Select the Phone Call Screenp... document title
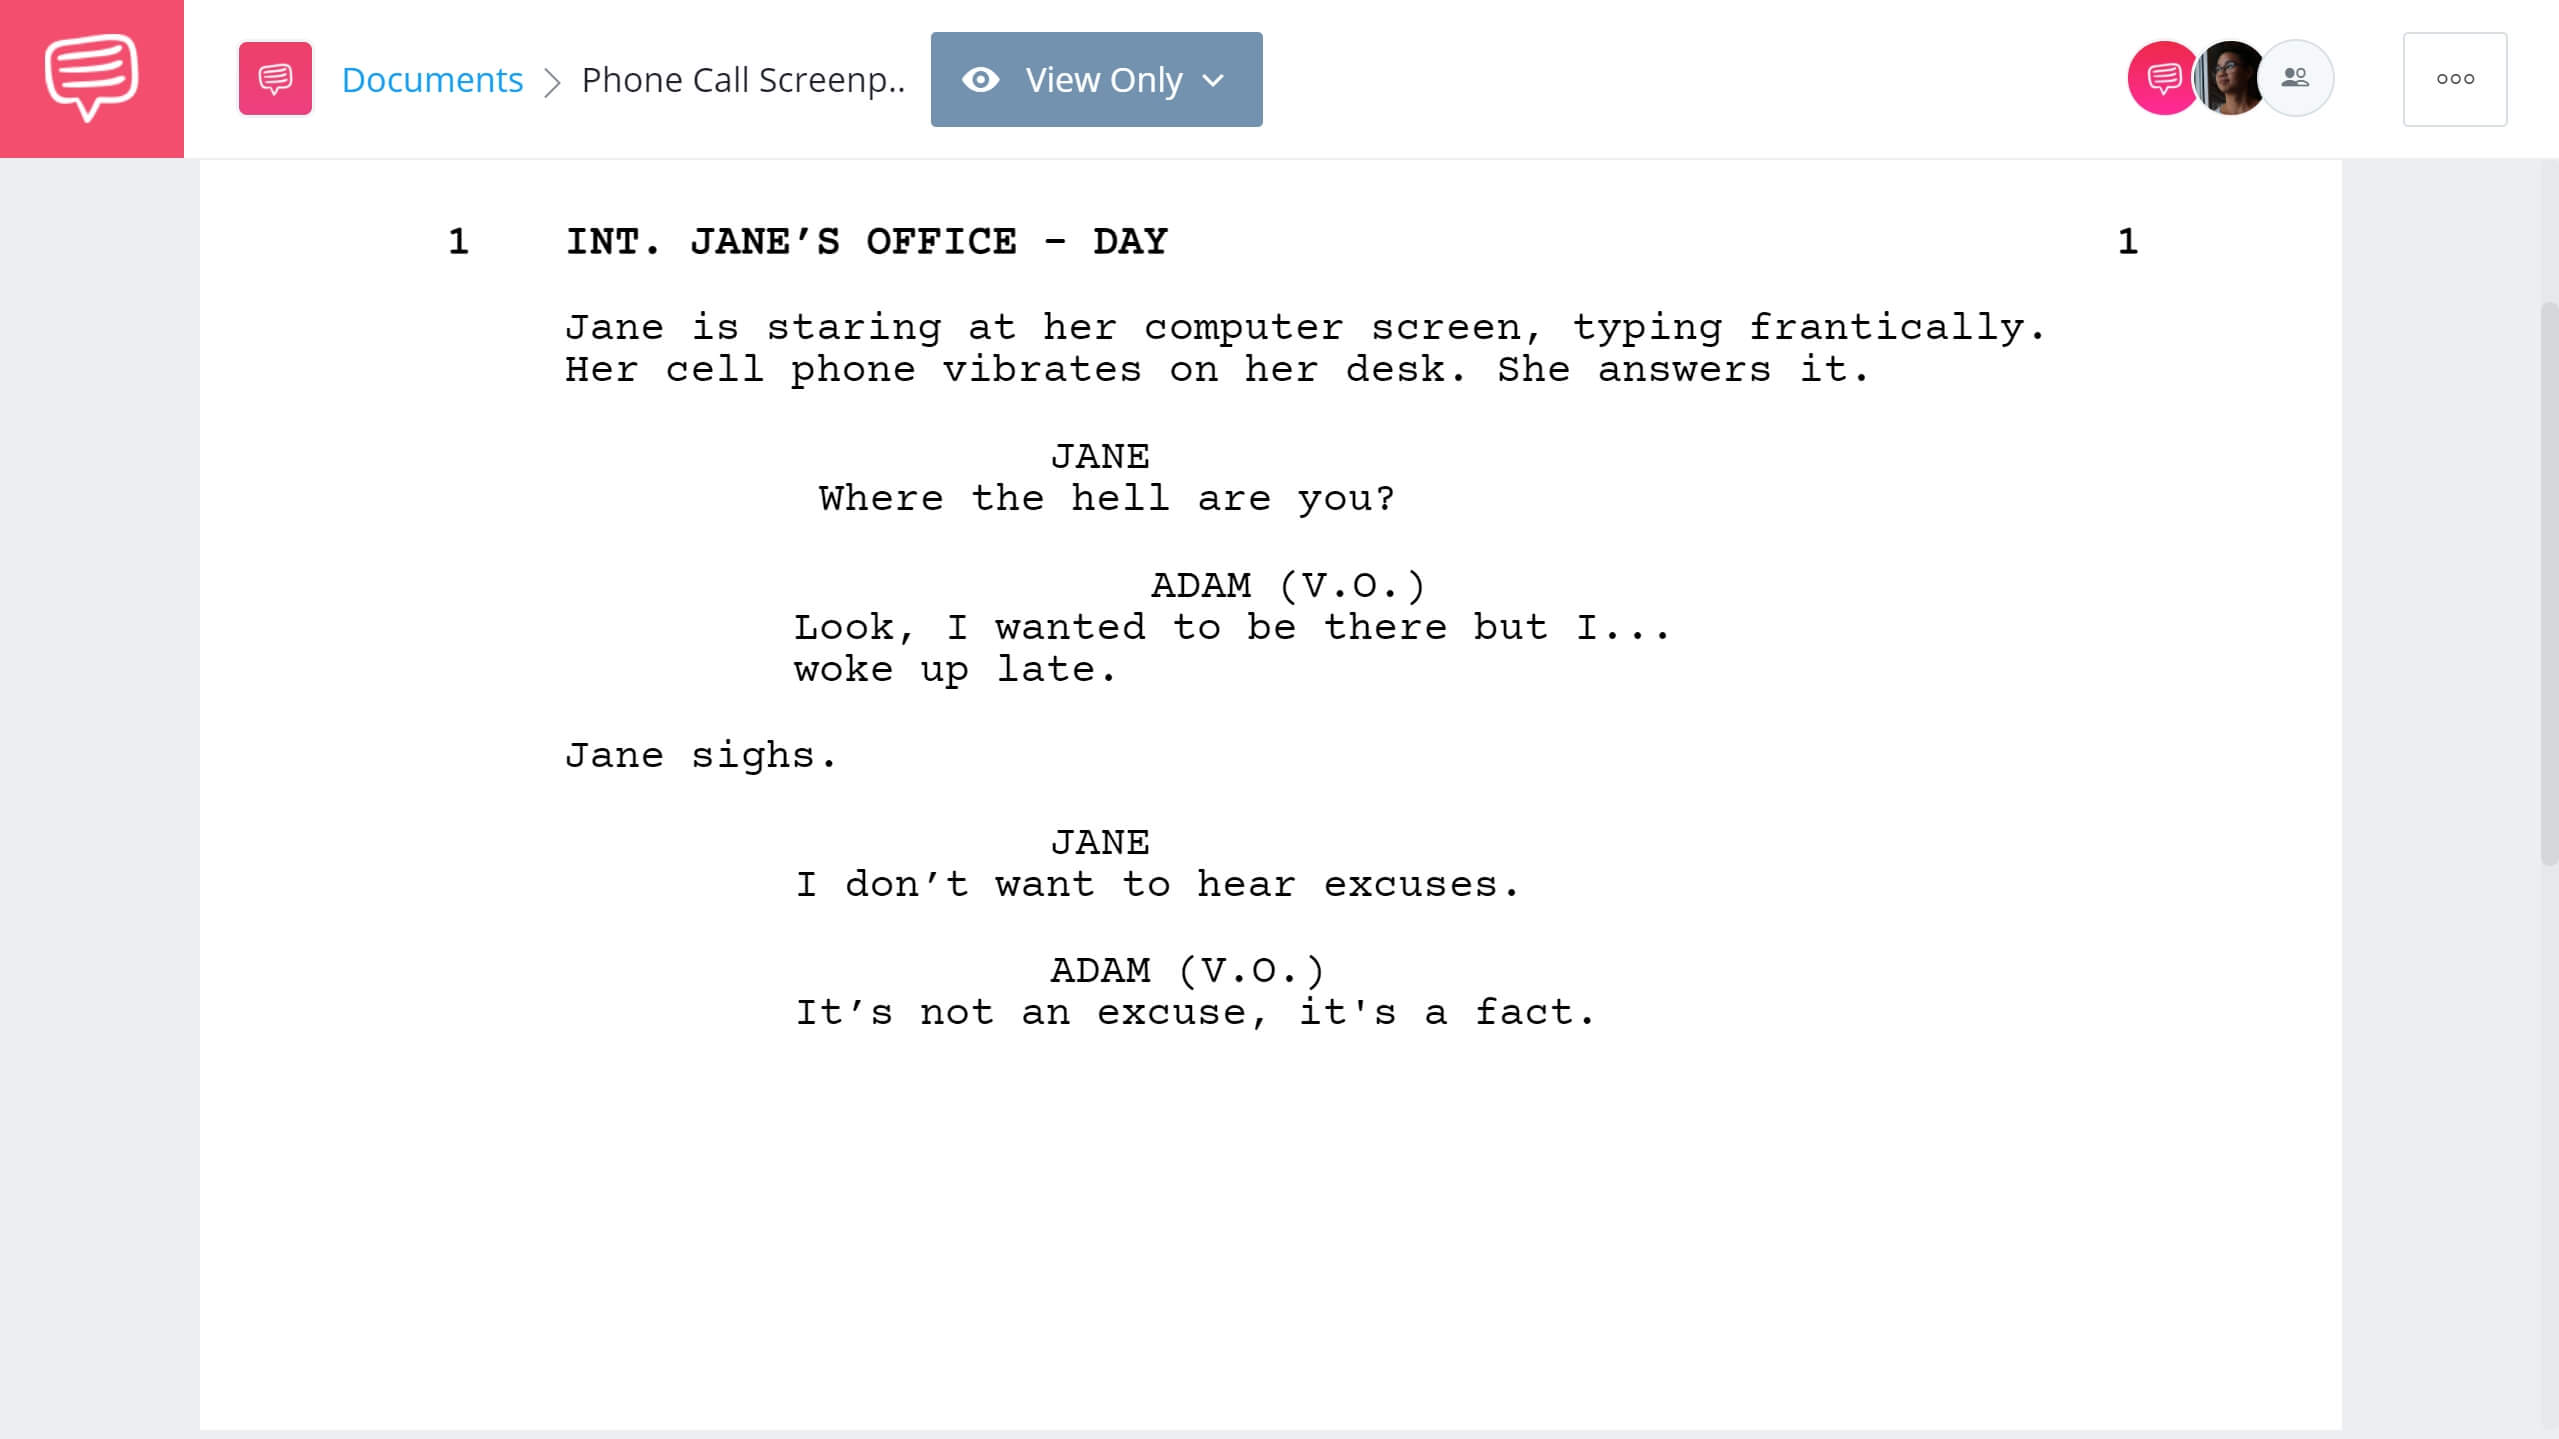Screen dimensions: 2559x1439 point(743,77)
